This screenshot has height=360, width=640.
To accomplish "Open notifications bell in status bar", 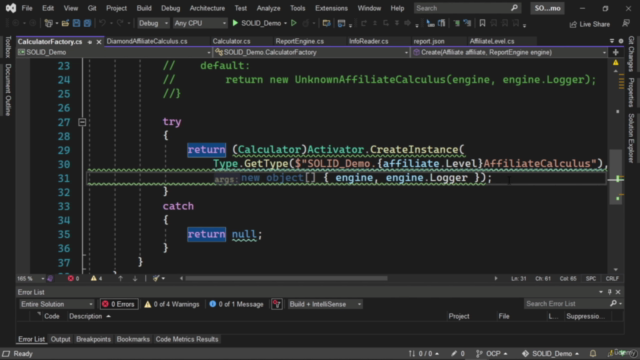I will (593, 353).
